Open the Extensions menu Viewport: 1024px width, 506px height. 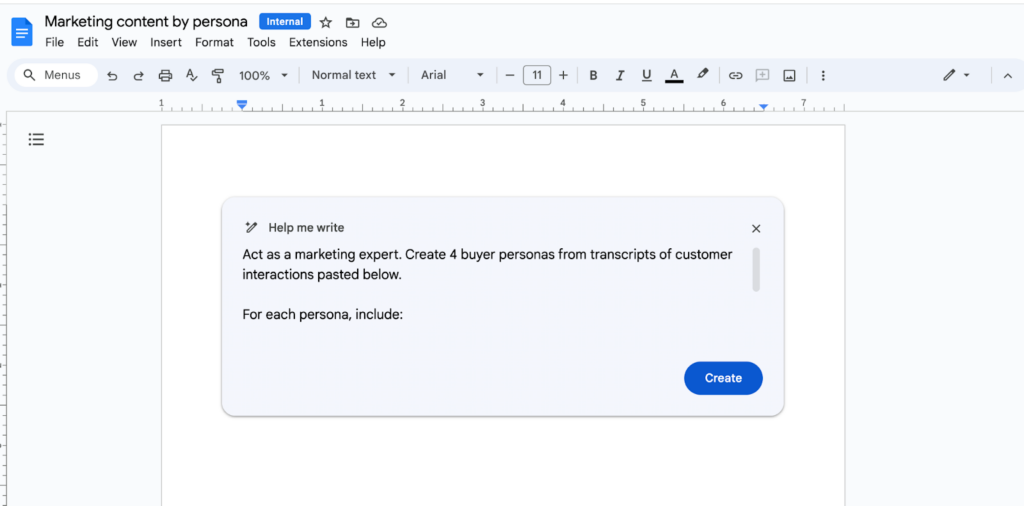pyautogui.click(x=318, y=42)
